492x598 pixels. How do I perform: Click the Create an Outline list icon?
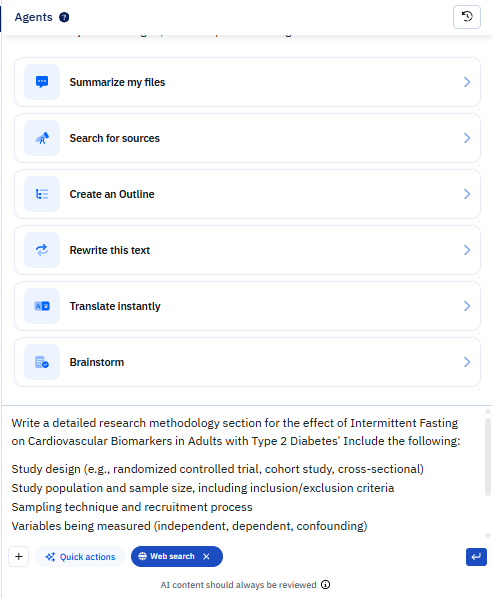pos(42,194)
